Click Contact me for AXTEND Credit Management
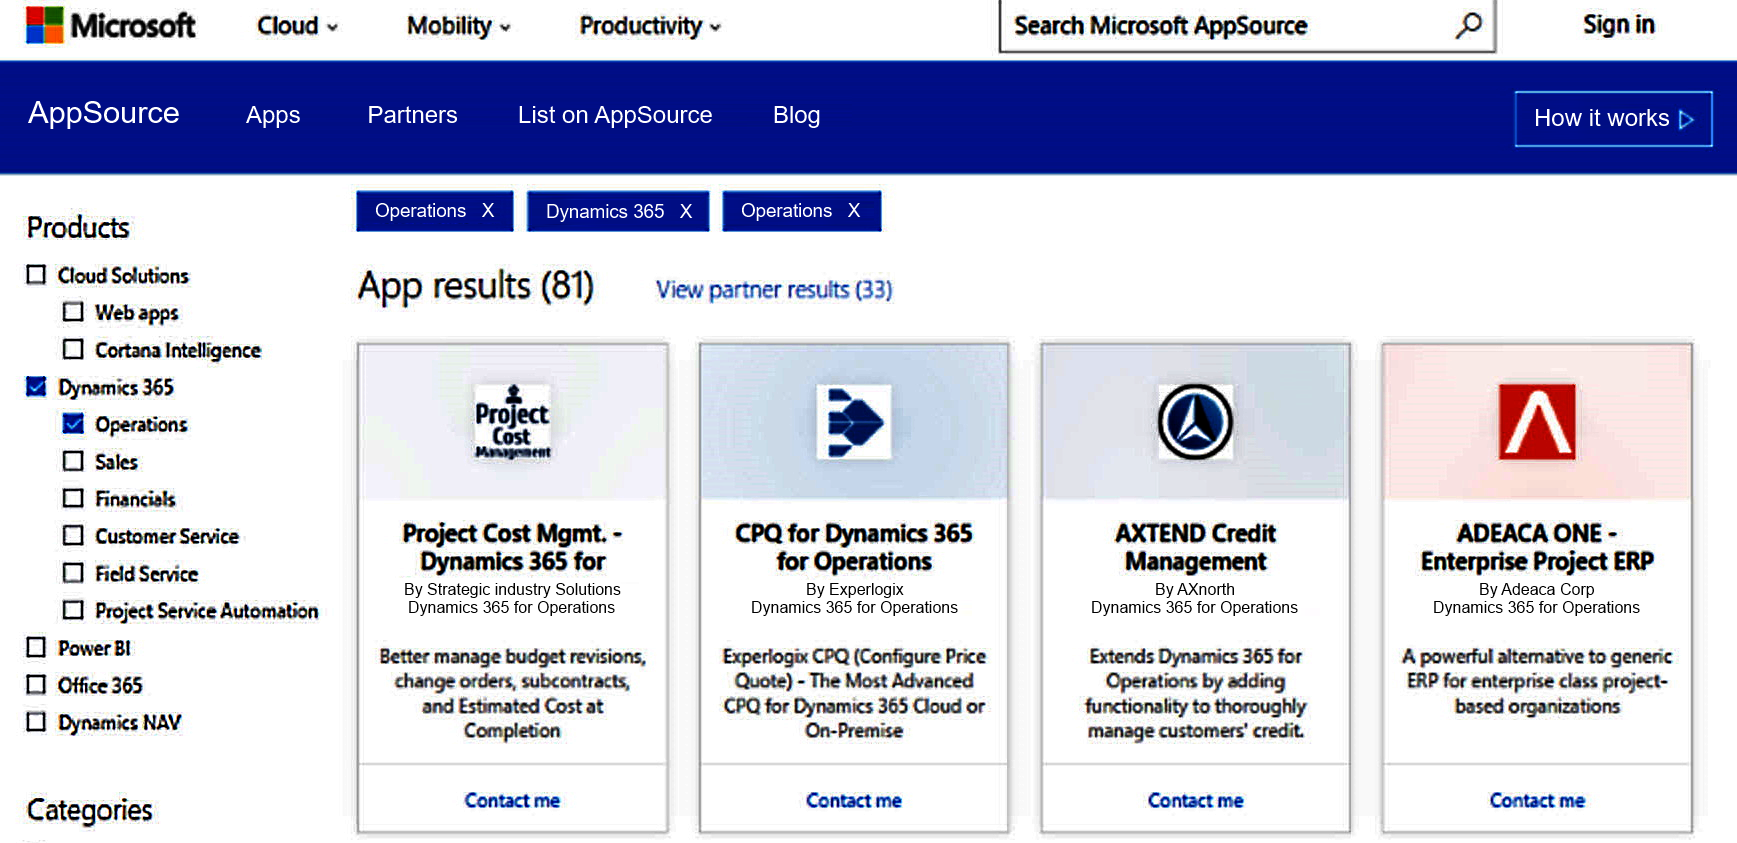The width and height of the screenshot is (1737, 843). 1195,800
